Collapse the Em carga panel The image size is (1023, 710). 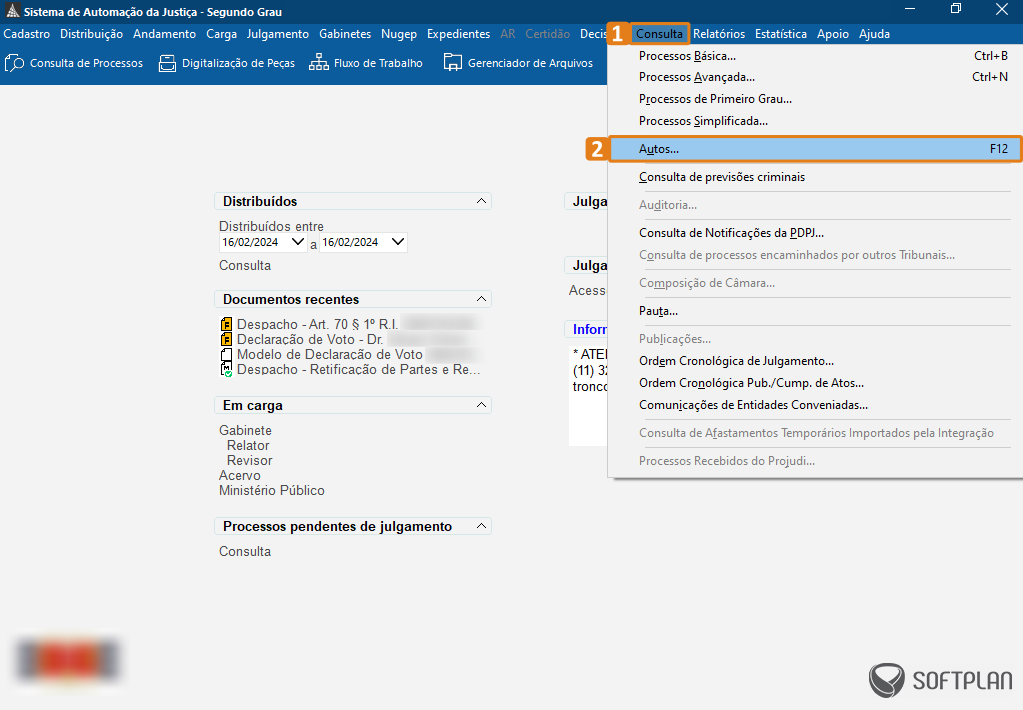coord(481,405)
